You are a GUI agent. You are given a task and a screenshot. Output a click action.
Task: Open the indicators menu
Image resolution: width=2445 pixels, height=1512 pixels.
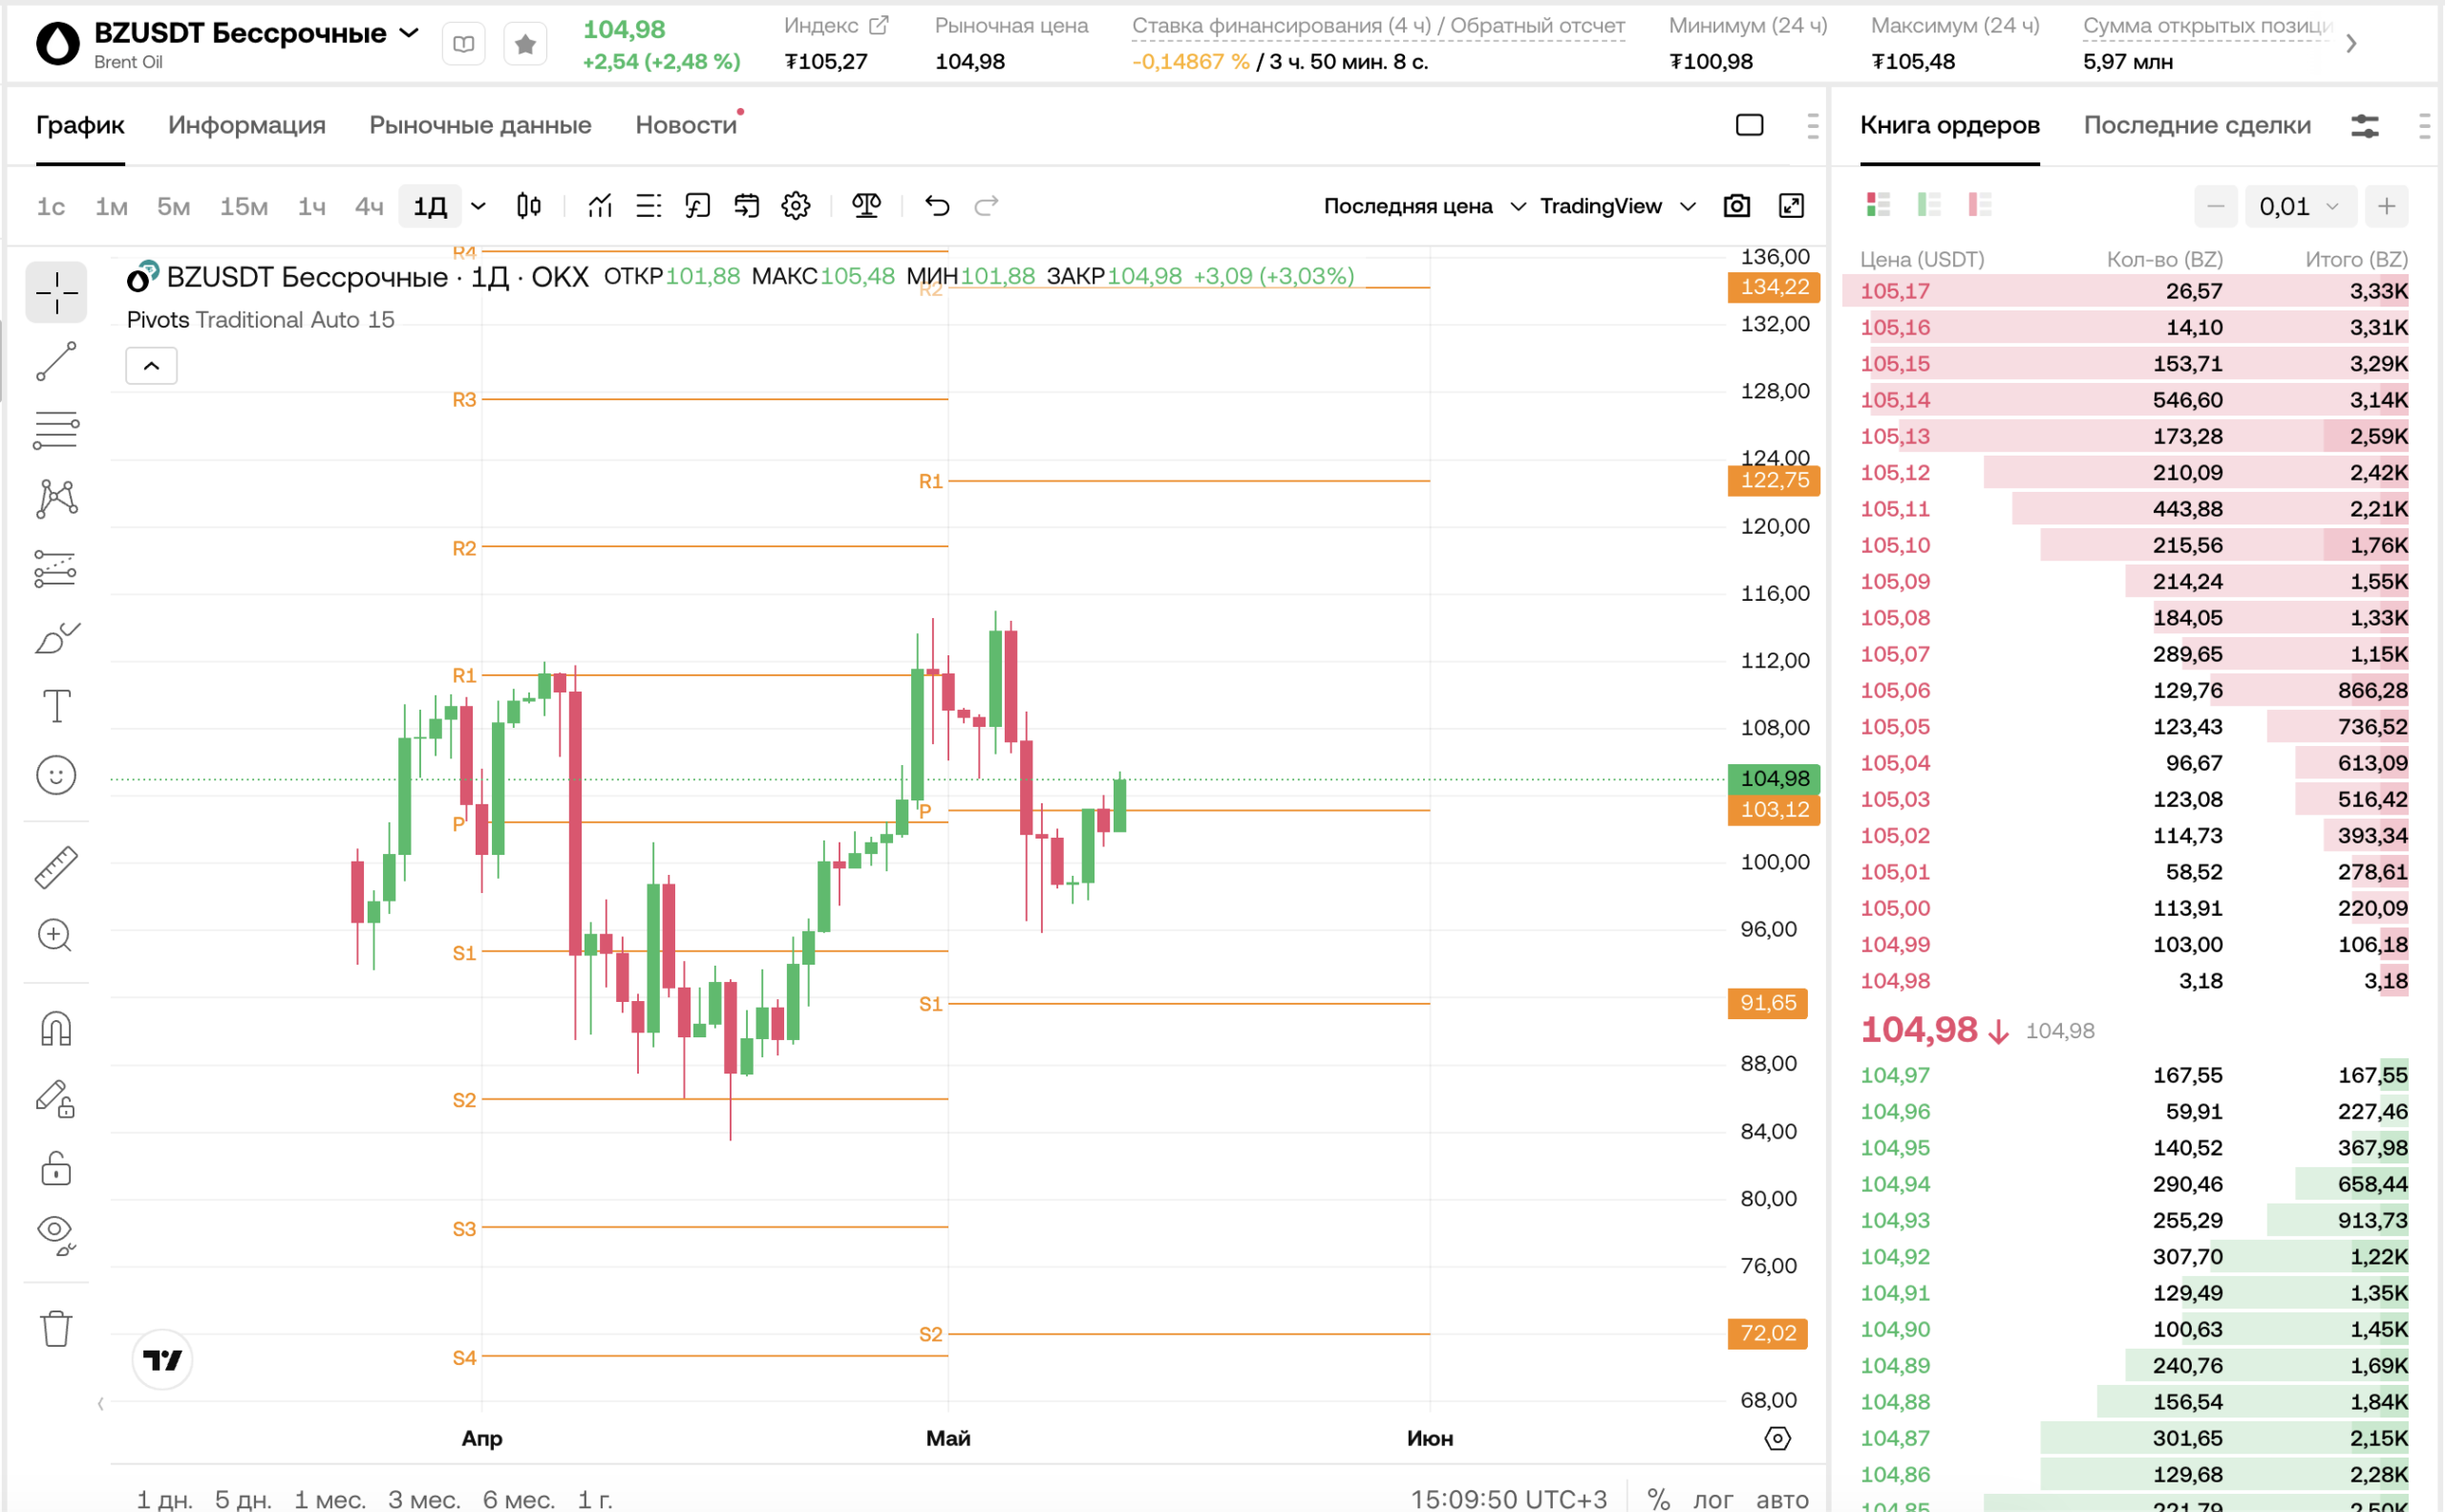[x=600, y=206]
